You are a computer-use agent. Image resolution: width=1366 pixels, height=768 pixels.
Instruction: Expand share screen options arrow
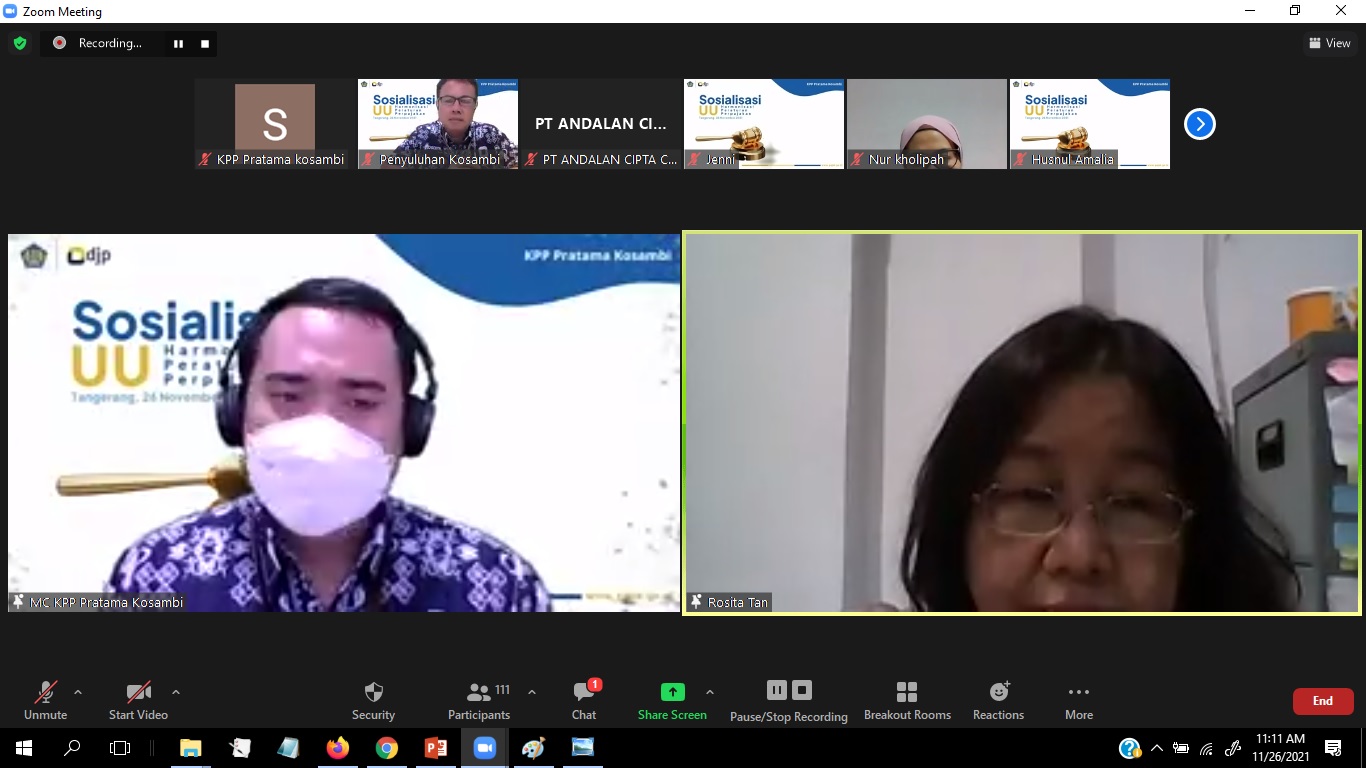710,692
